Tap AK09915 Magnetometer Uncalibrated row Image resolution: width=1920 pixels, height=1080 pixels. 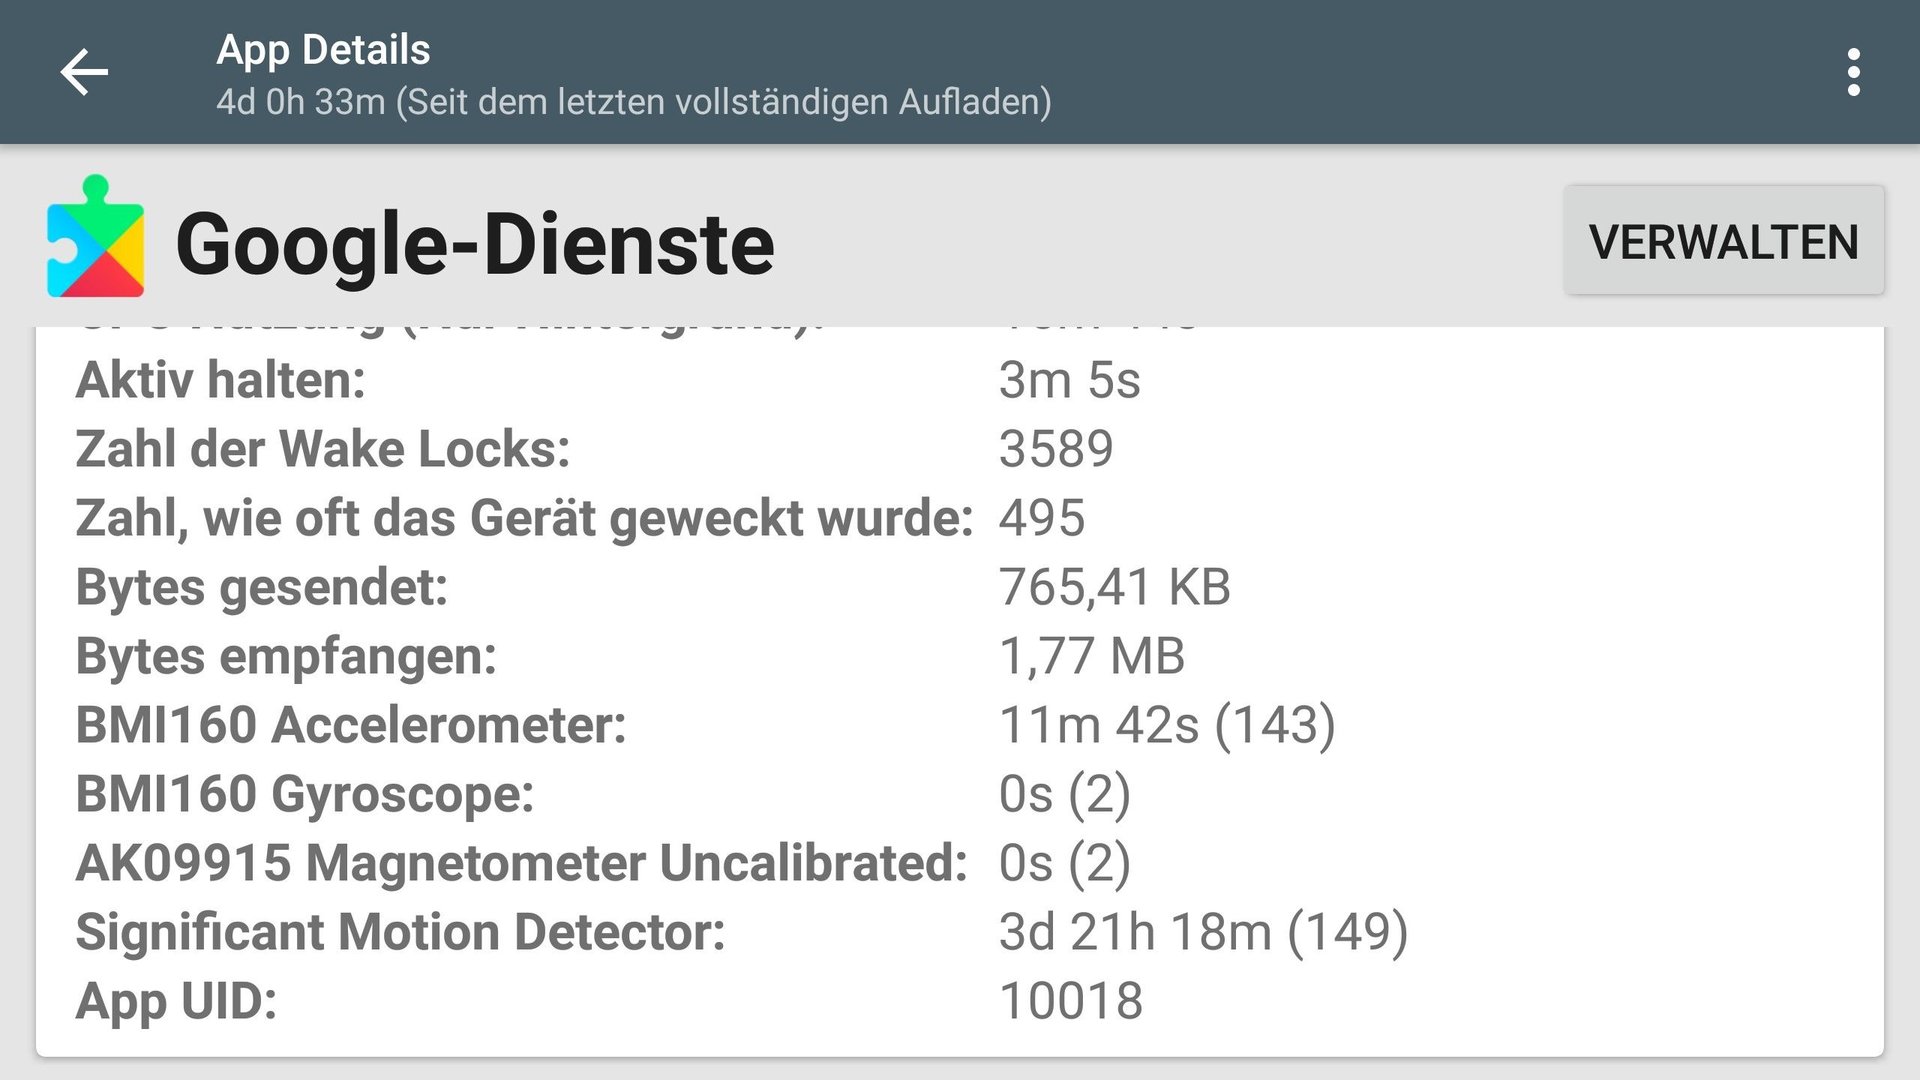click(x=960, y=863)
